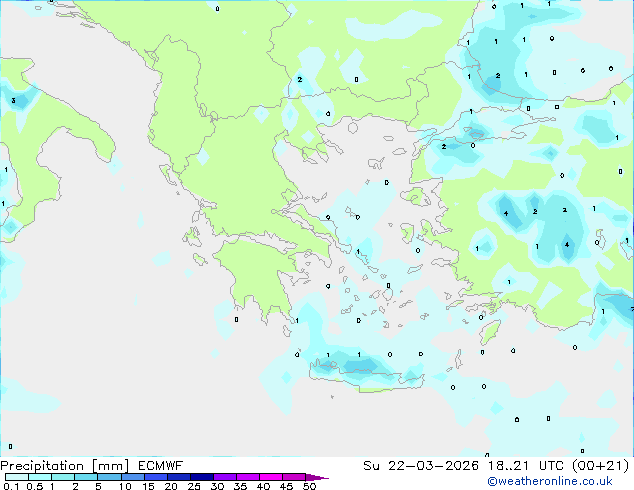Click legend label '10'
The image size is (634, 490).
tap(125, 486)
